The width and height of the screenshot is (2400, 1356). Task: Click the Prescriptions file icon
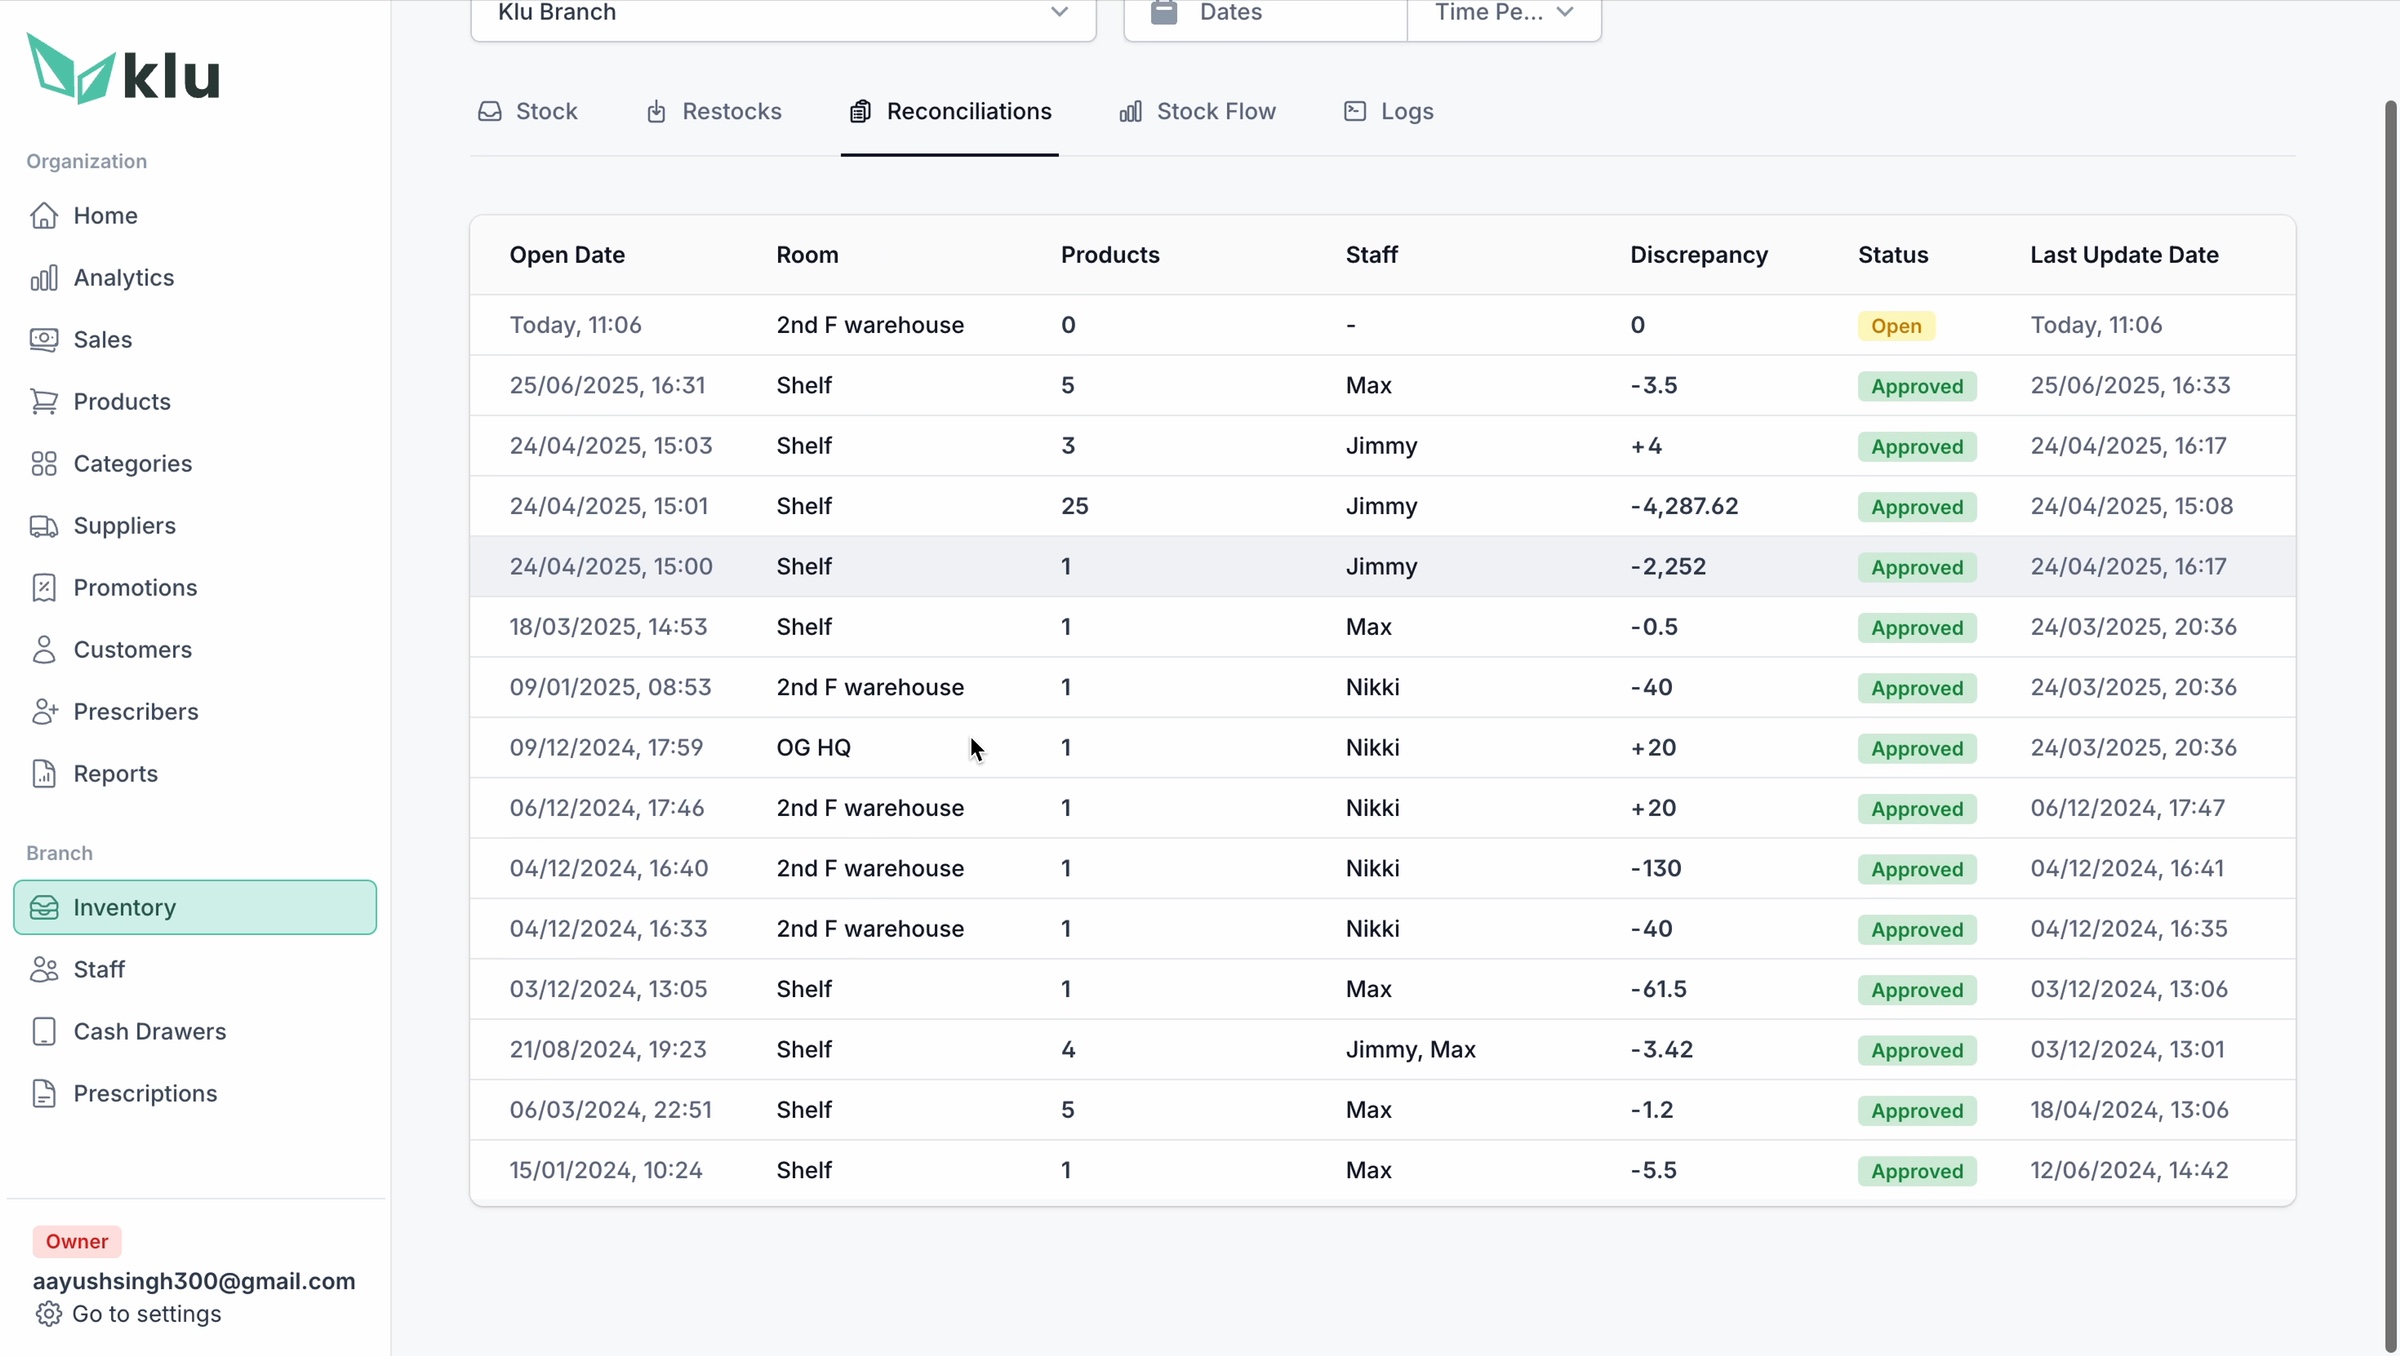click(x=44, y=1093)
